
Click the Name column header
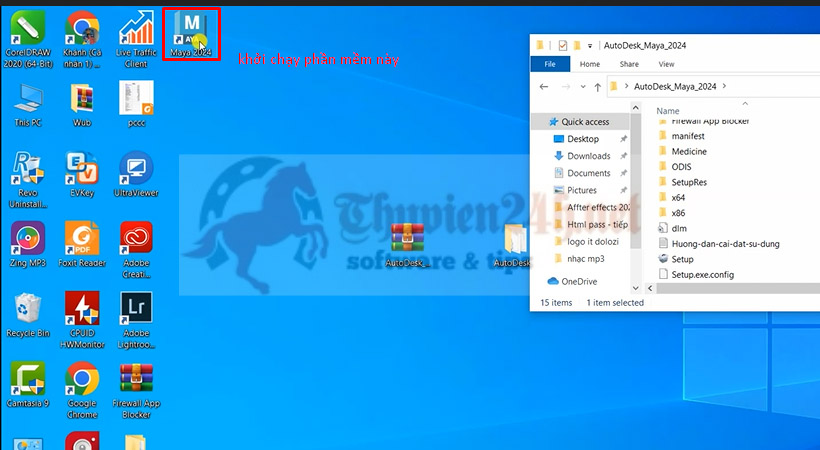(x=668, y=111)
